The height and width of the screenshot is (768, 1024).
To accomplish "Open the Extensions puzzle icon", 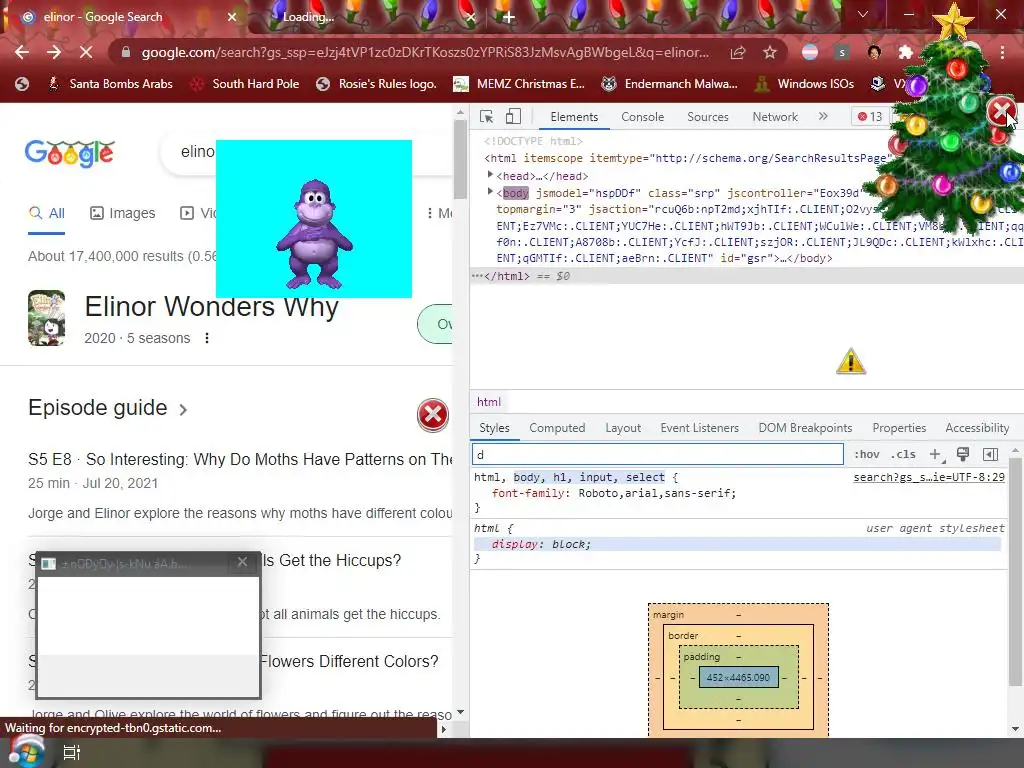I will (905, 52).
